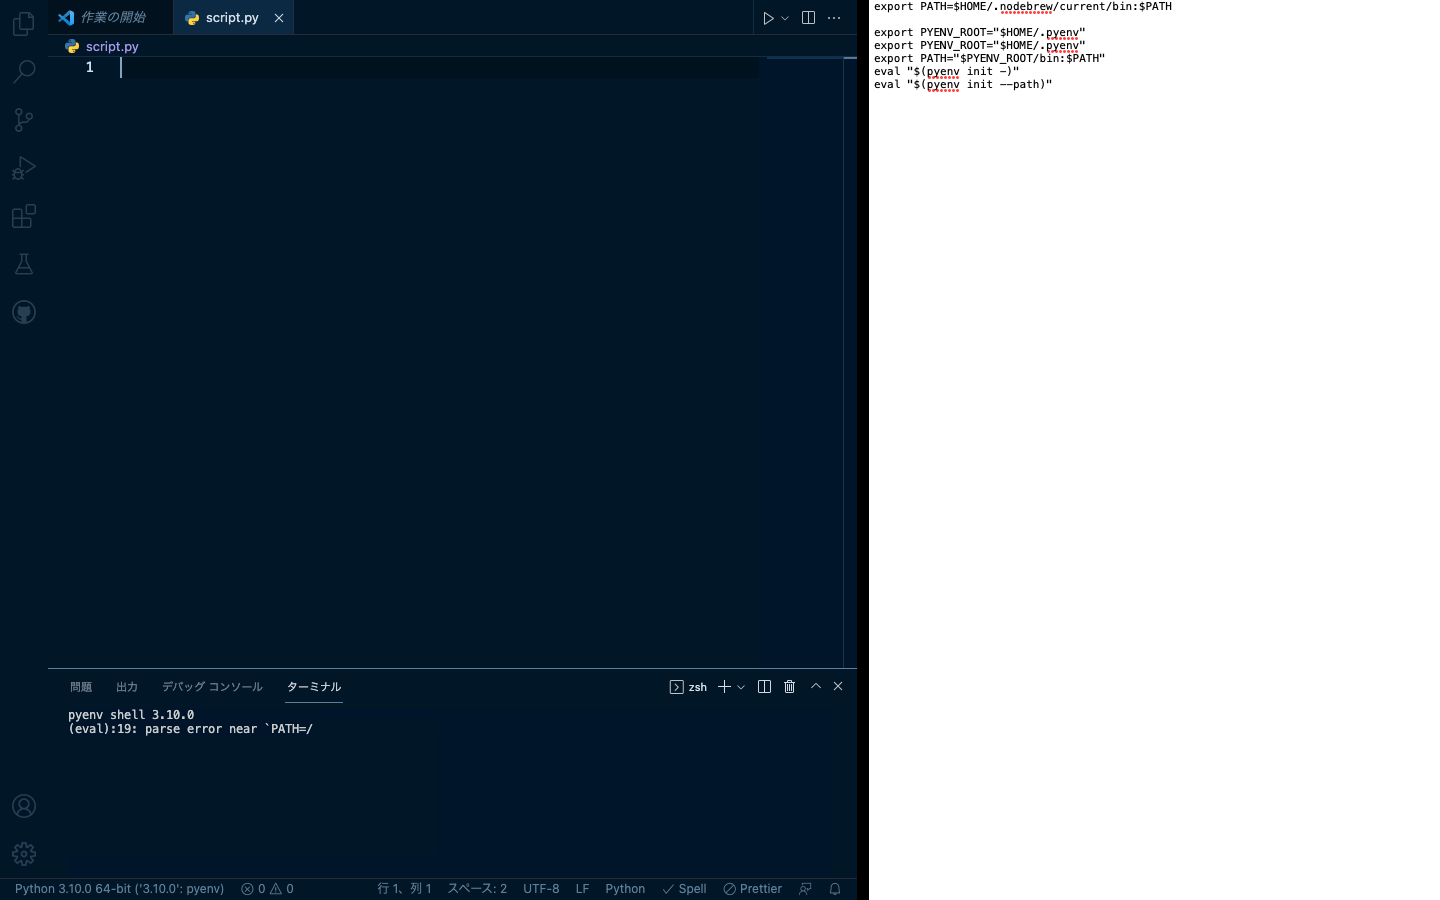Split the editor to the right
The image size is (1440, 900).
(808, 18)
